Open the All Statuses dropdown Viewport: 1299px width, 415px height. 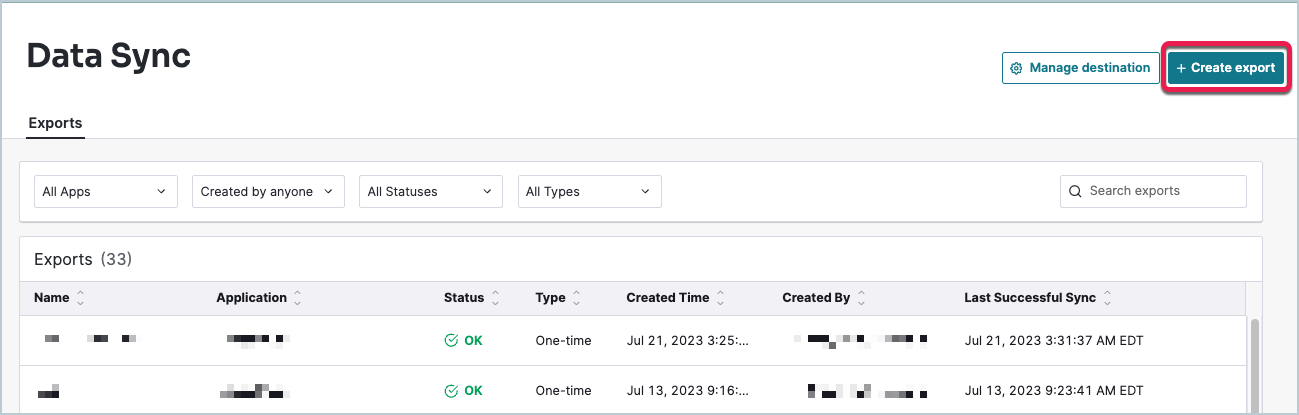[430, 191]
